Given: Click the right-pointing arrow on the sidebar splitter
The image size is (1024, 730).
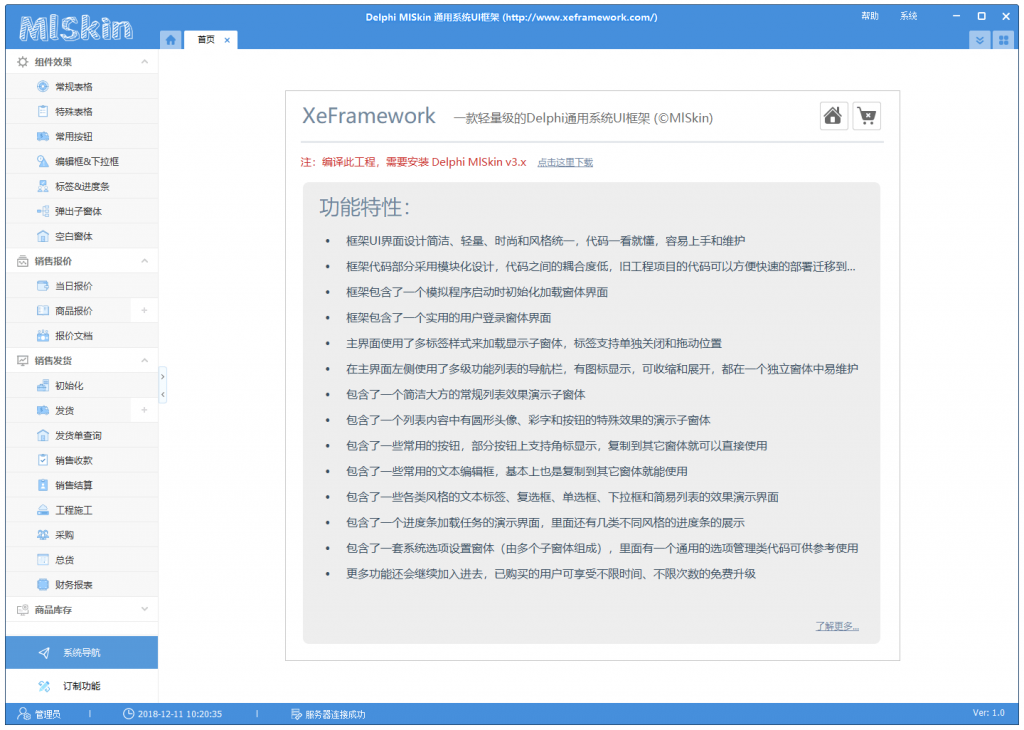Looking at the screenshot, I should pyautogui.click(x=163, y=377).
